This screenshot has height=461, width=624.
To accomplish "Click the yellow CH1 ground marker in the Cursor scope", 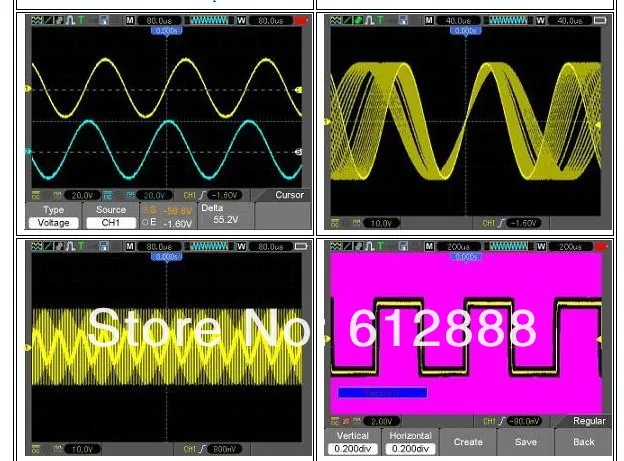I will tap(27, 88).
